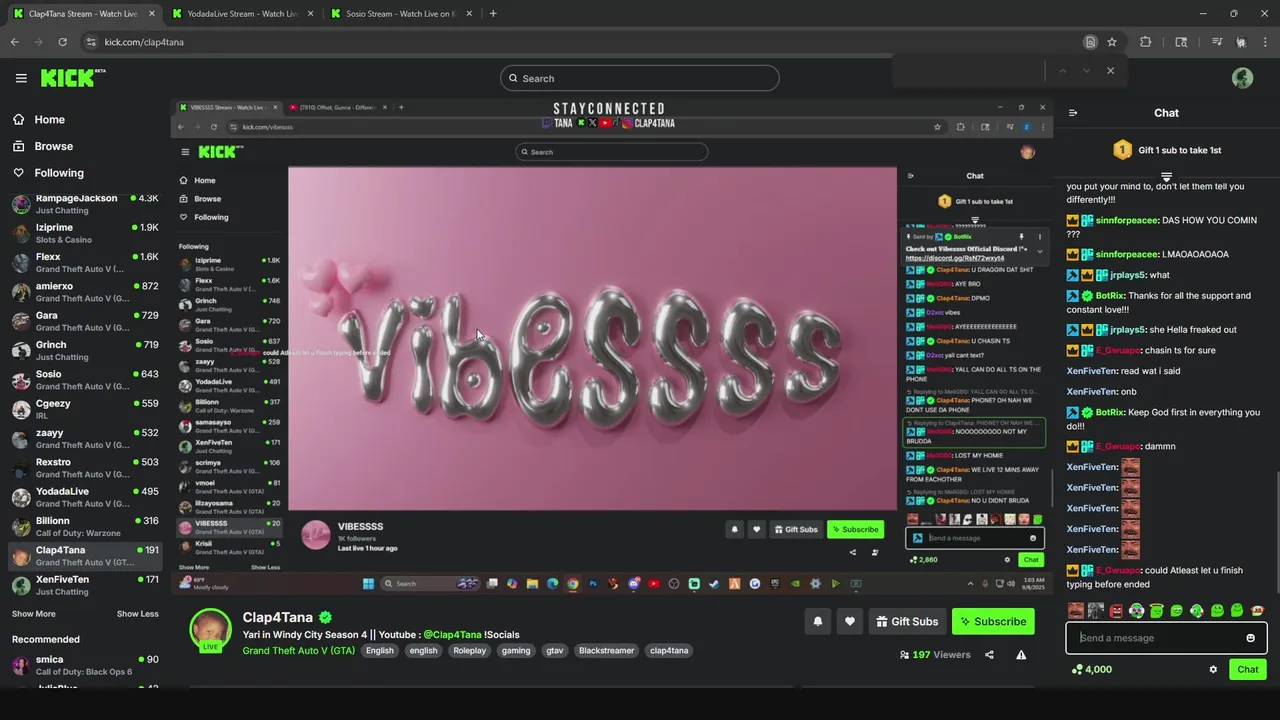Select the gaming tag
The width and height of the screenshot is (1280, 720).
[x=516, y=651]
